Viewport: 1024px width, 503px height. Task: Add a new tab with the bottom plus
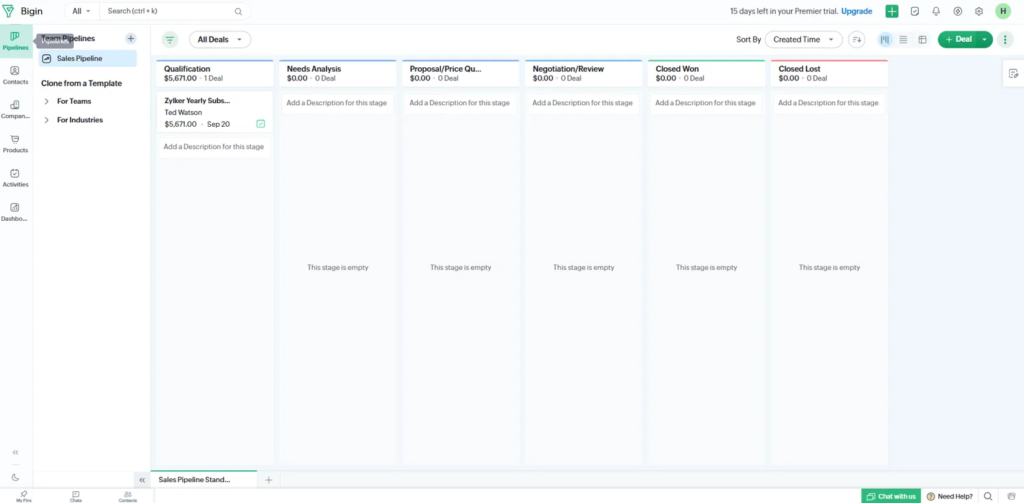tap(268, 480)
